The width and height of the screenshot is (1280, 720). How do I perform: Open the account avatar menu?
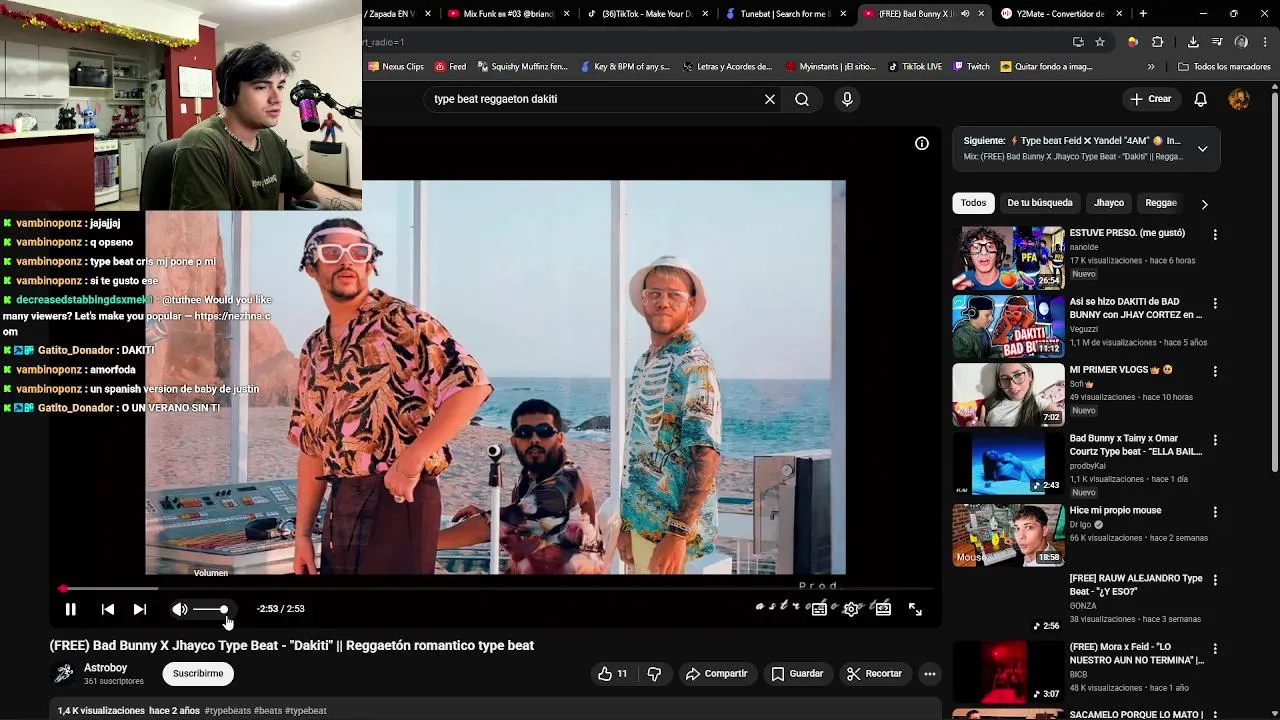coord(1239,99)
